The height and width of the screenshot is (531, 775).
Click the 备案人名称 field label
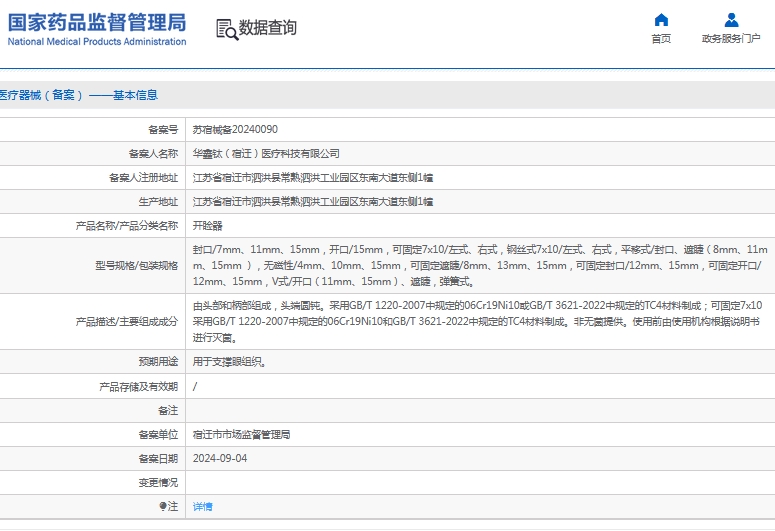pos(153,154)
